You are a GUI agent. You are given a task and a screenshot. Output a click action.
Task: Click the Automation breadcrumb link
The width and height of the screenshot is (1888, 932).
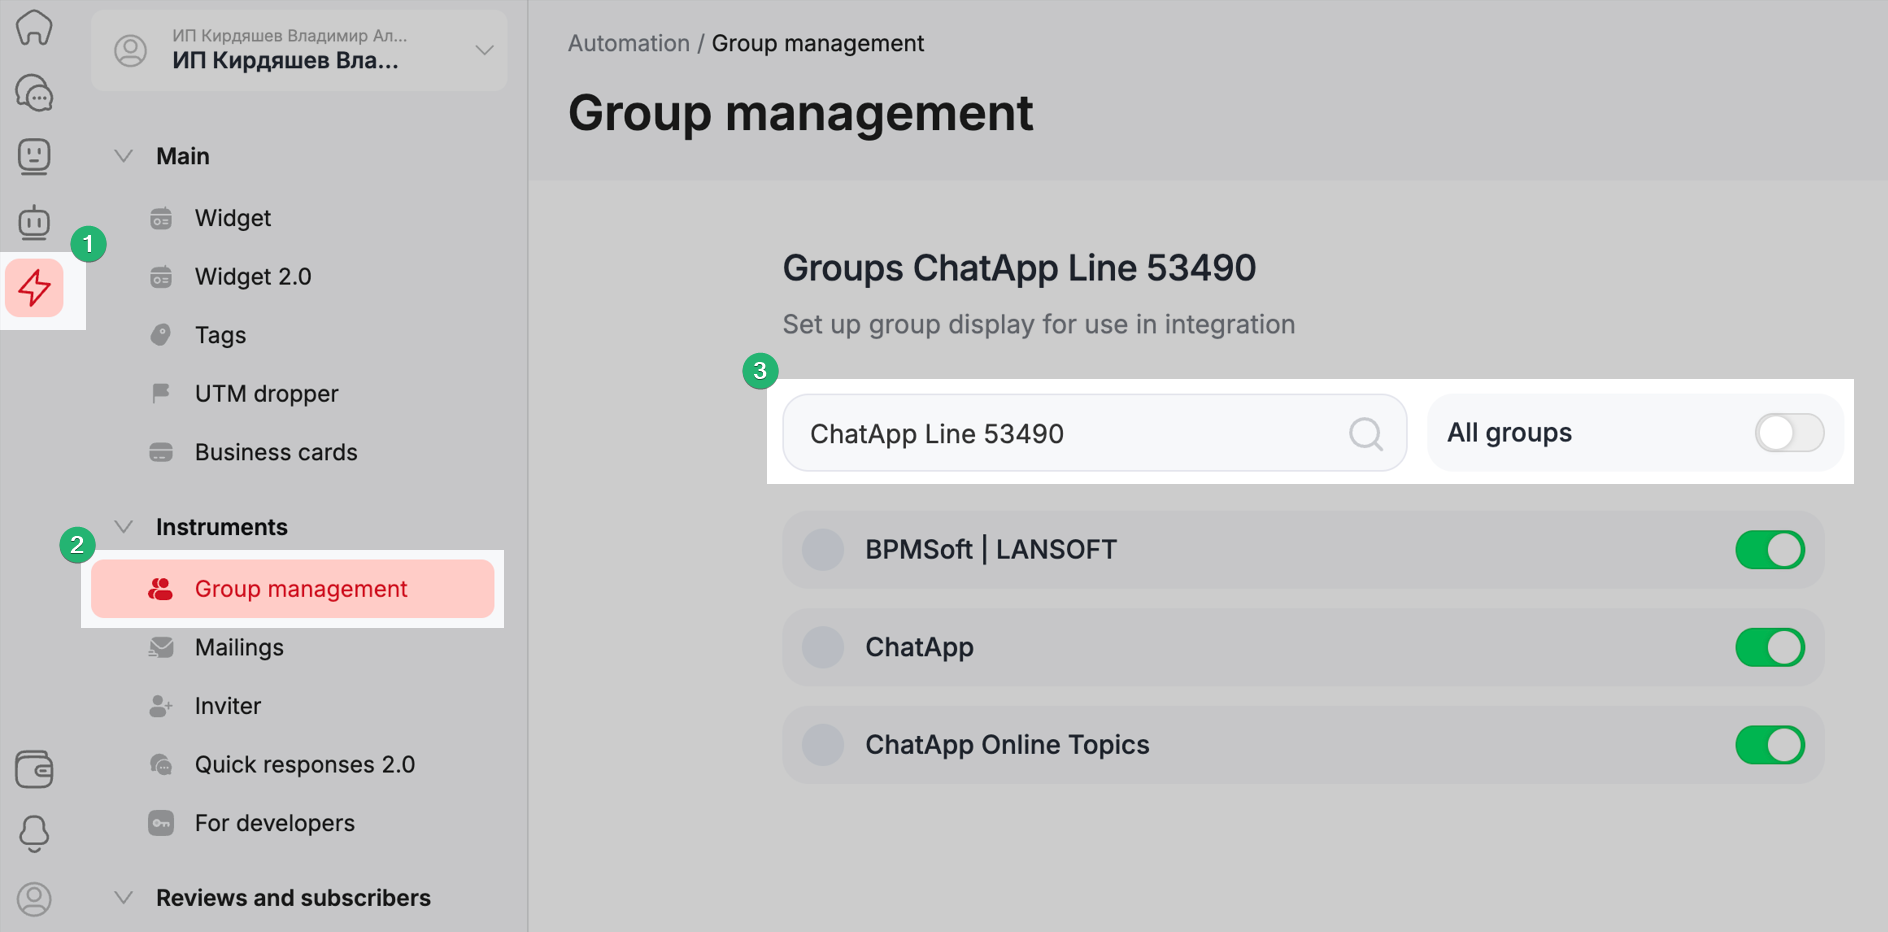[x=628, y=44]
